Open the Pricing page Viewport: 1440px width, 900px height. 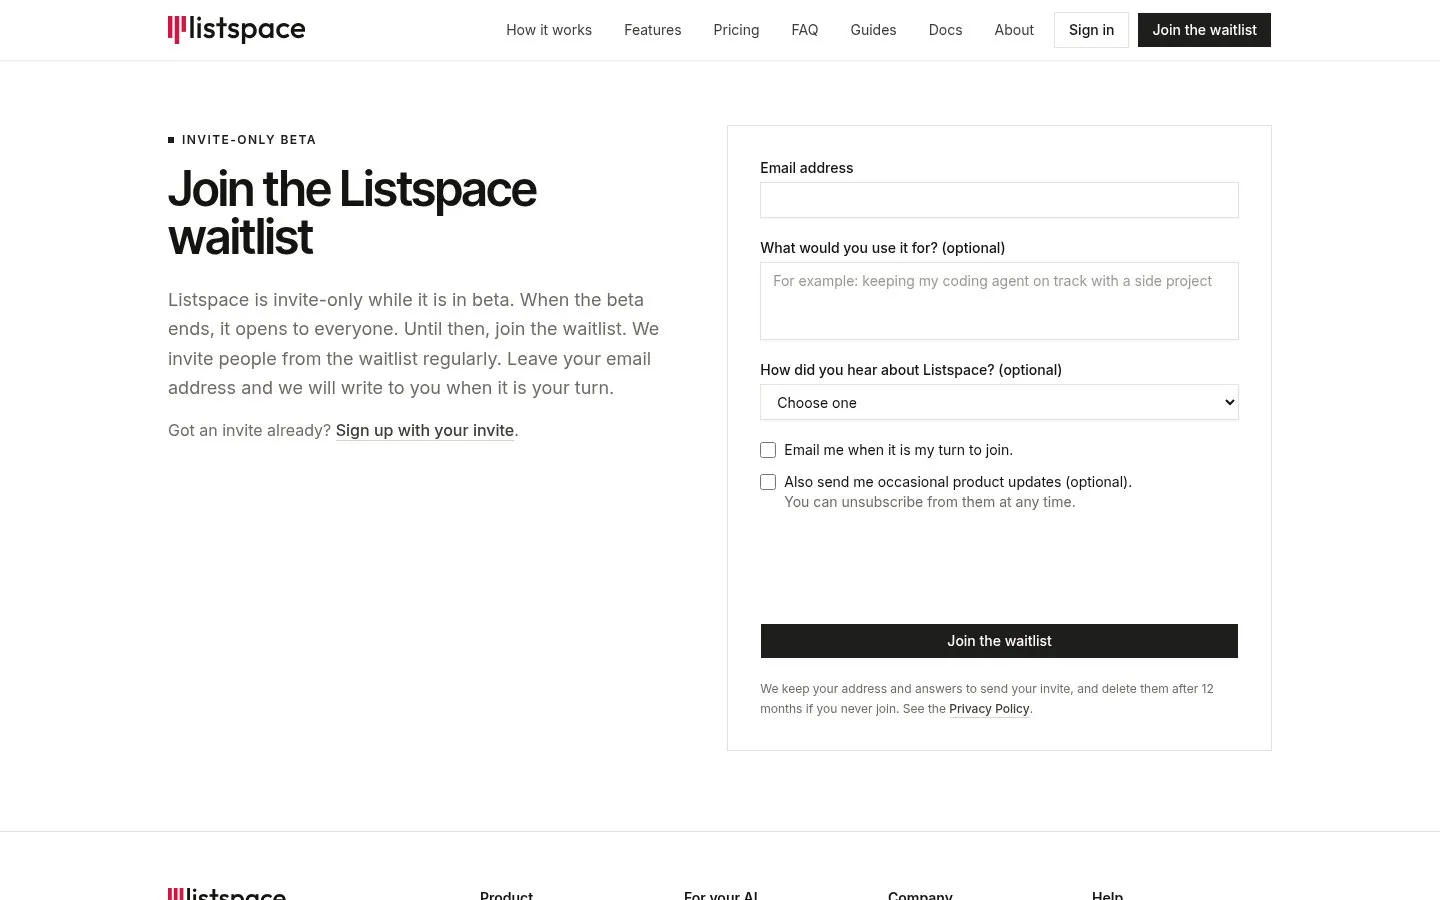736,30
